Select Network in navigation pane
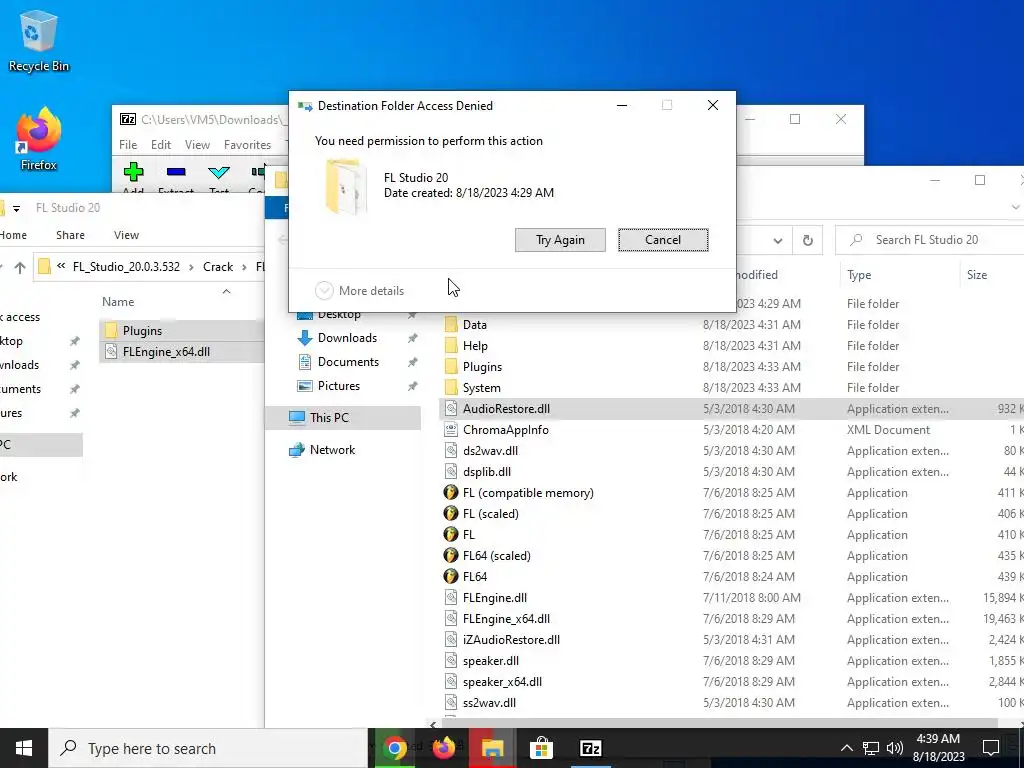The image size is (1024, 768). coord(332,450)
